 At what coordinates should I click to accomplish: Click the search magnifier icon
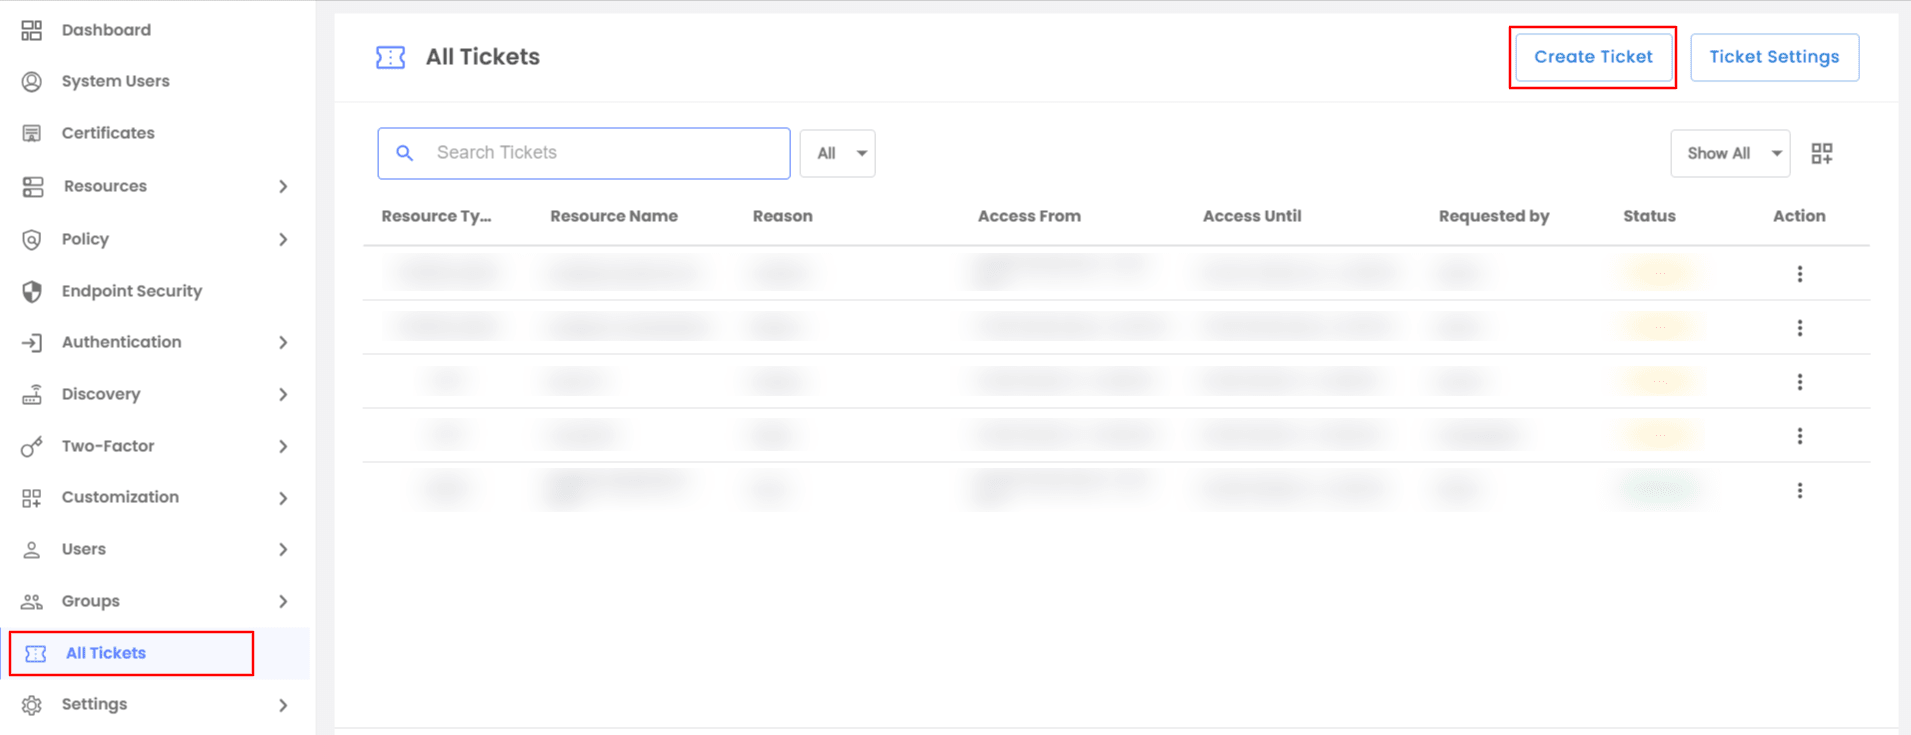[405, 153]
